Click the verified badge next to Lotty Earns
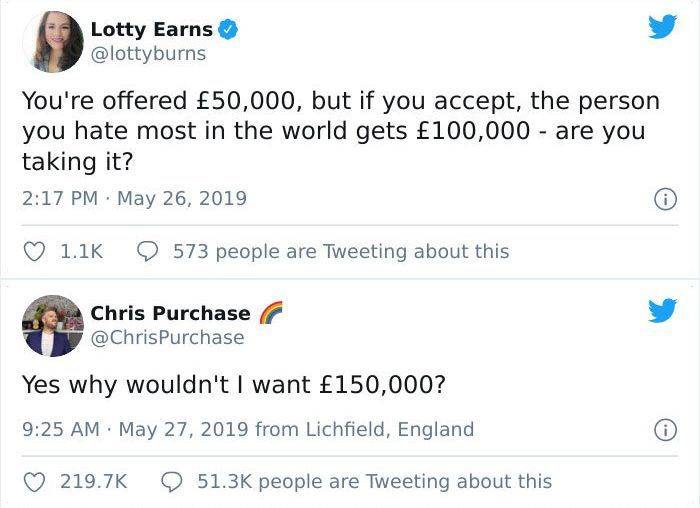Viewport: 700px width, 508px height. (228, 30)
